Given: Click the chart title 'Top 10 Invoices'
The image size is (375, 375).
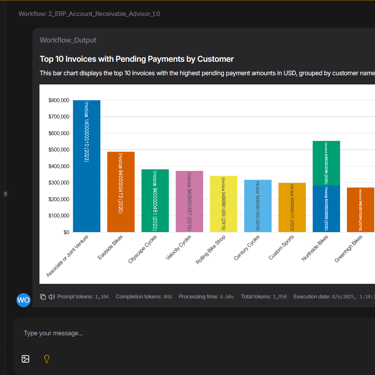Looking at the screenshot, I should (x=137, y=59).
